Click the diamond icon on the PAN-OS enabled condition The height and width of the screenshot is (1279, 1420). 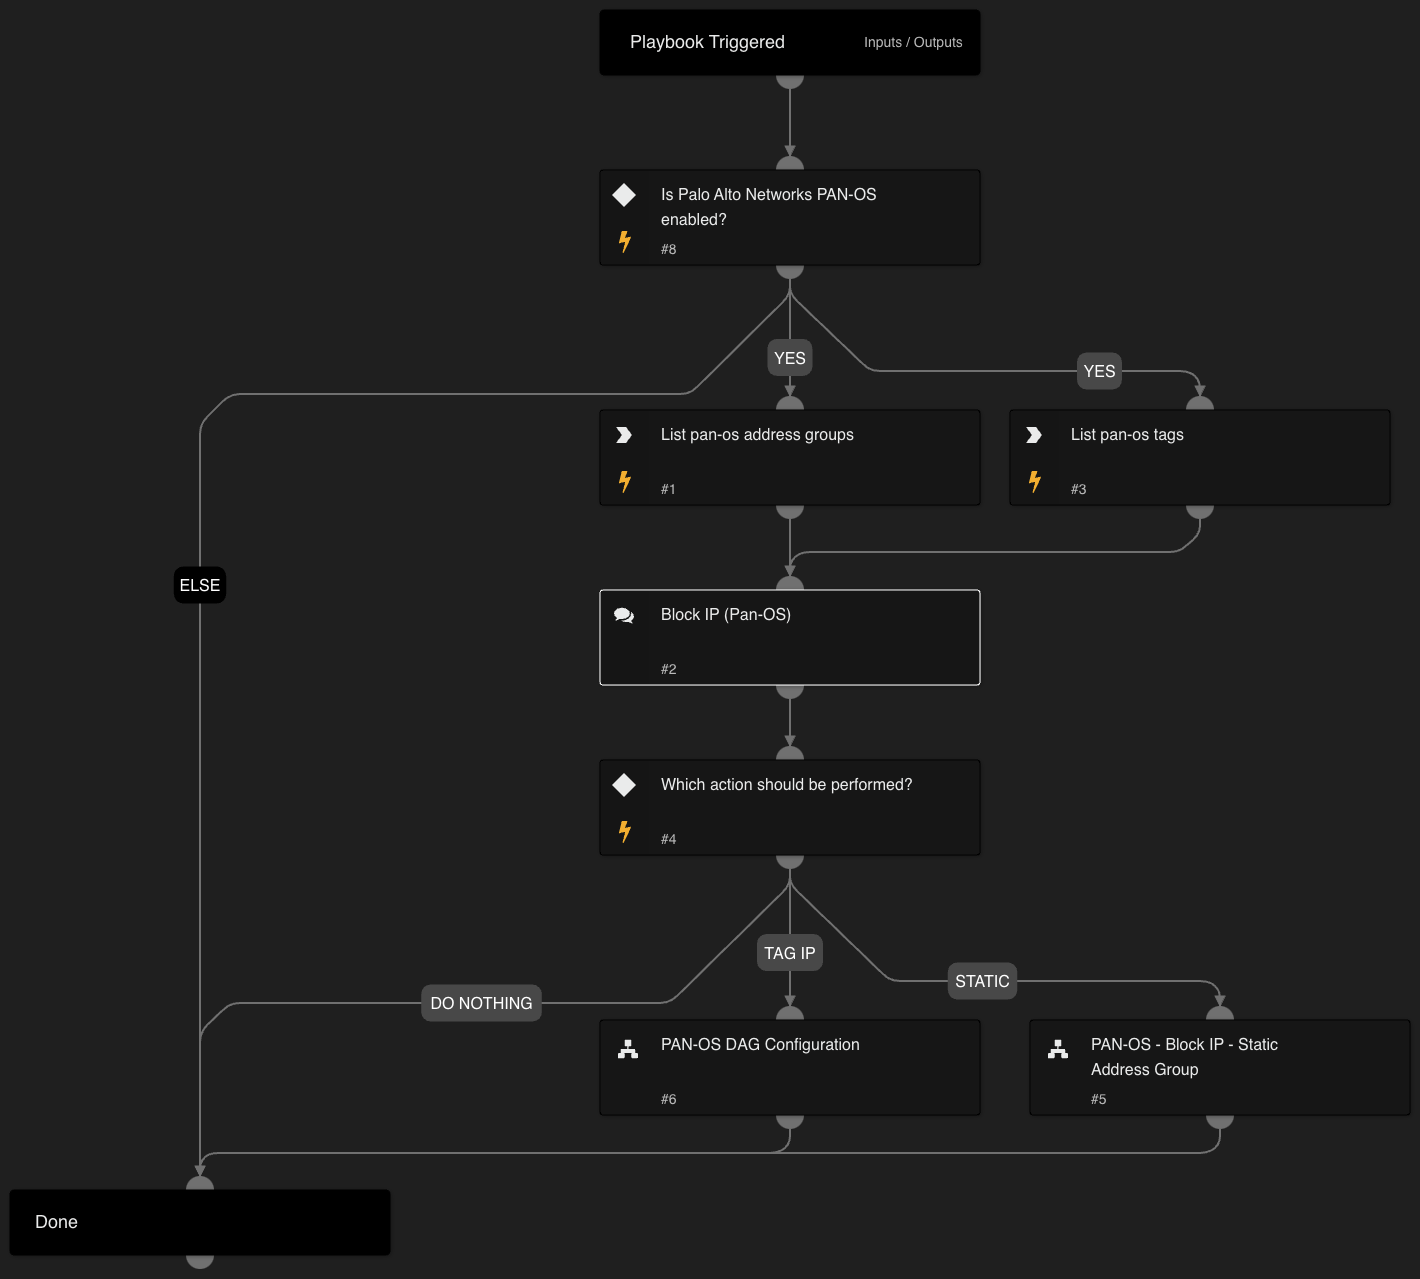click(624, 195)
